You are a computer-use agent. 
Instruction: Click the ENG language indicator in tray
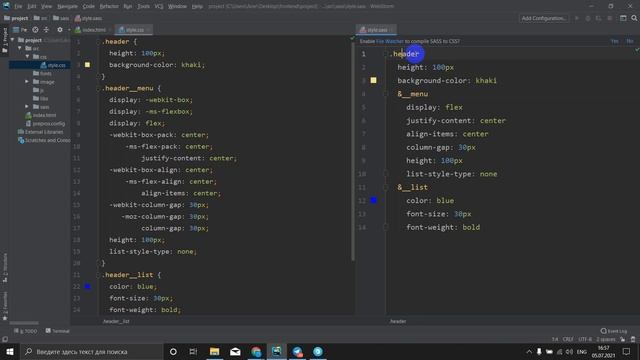click(582, 351)
